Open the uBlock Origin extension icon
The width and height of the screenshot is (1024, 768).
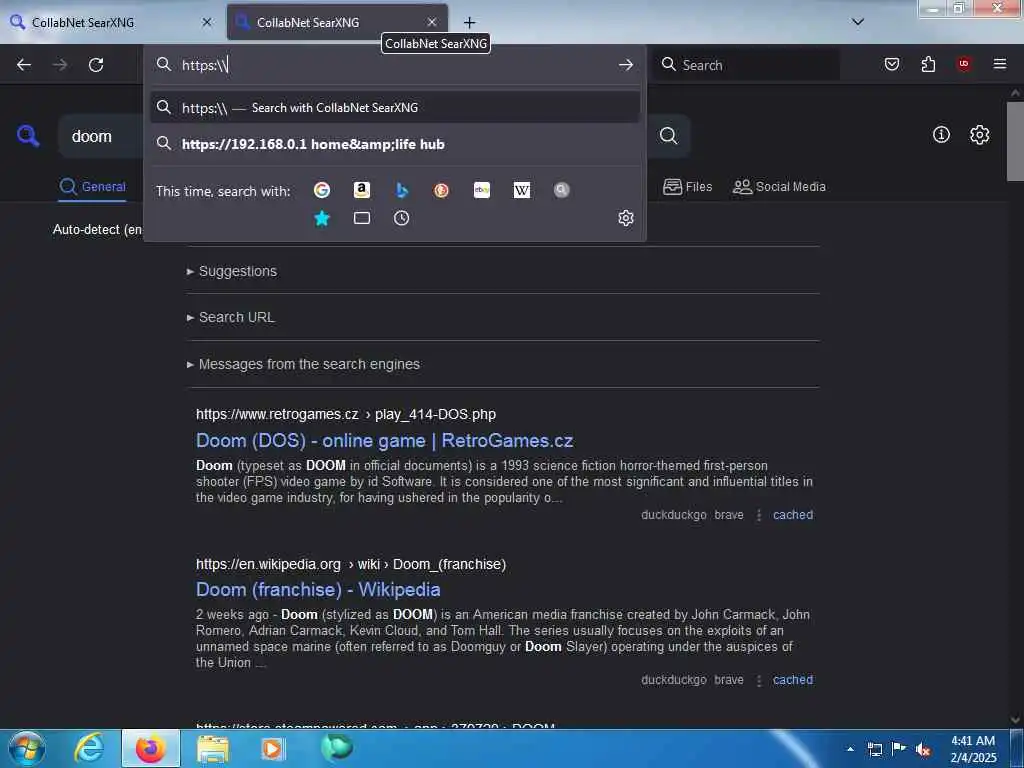pos(964,64)
